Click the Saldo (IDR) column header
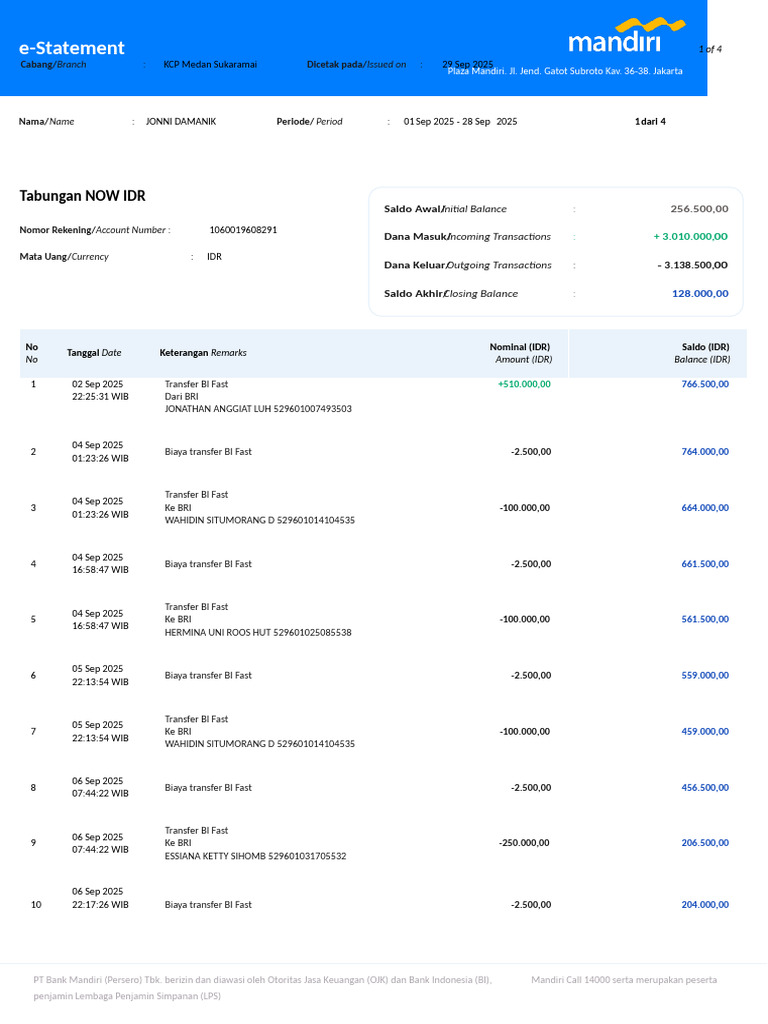The image size is (768, 1024). [x=702, y=353]
